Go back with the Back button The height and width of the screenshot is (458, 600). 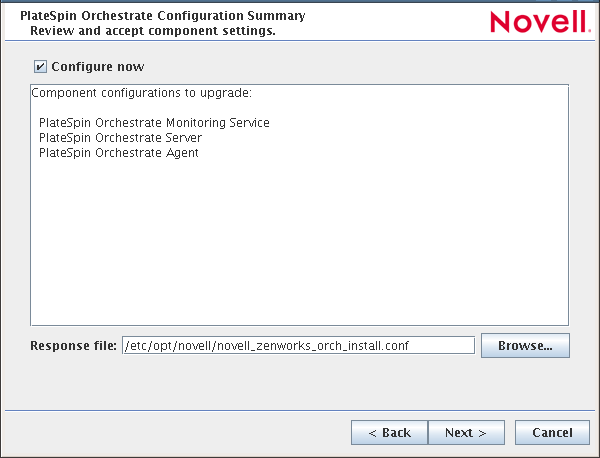[x=389, y=432]
